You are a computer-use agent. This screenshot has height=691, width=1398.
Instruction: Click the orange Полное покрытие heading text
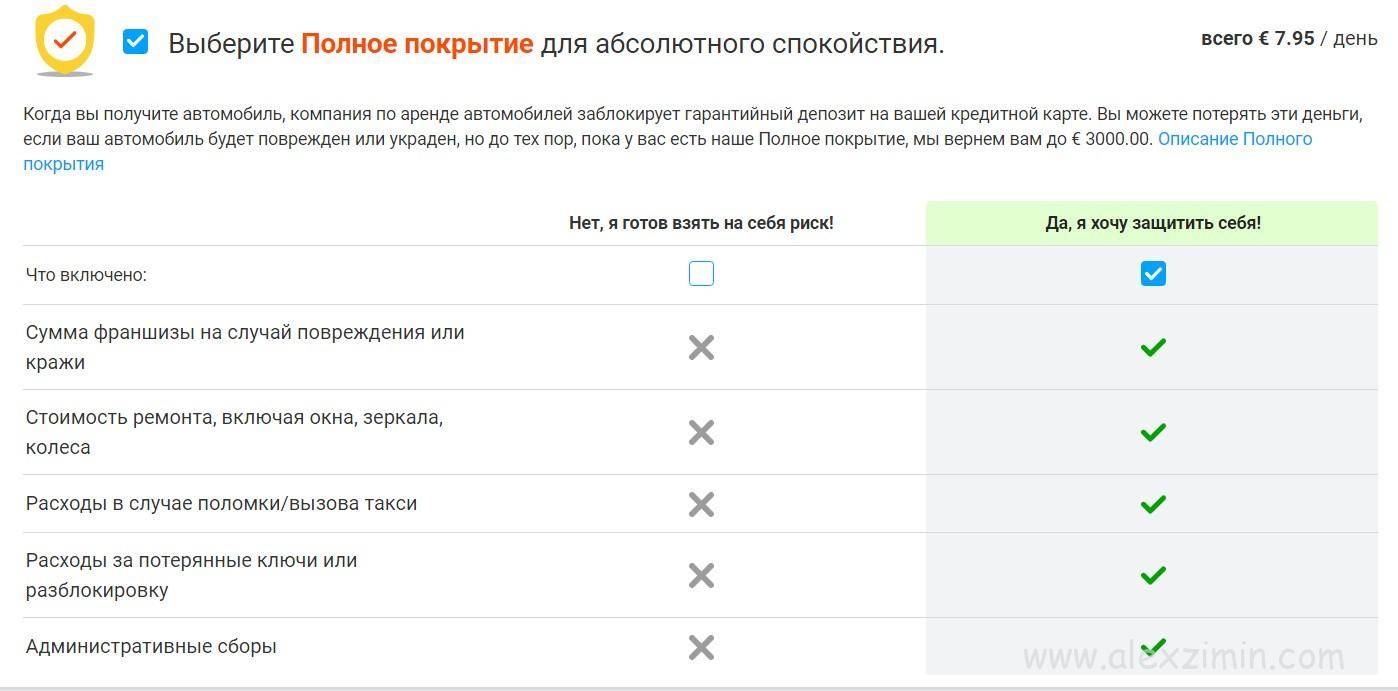417,44
